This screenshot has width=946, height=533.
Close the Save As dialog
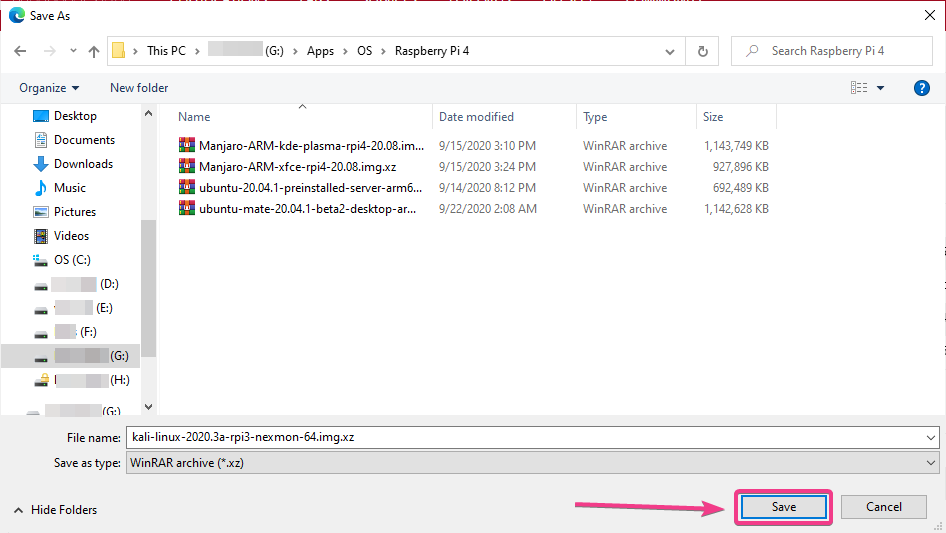click(x=930, y=15)
